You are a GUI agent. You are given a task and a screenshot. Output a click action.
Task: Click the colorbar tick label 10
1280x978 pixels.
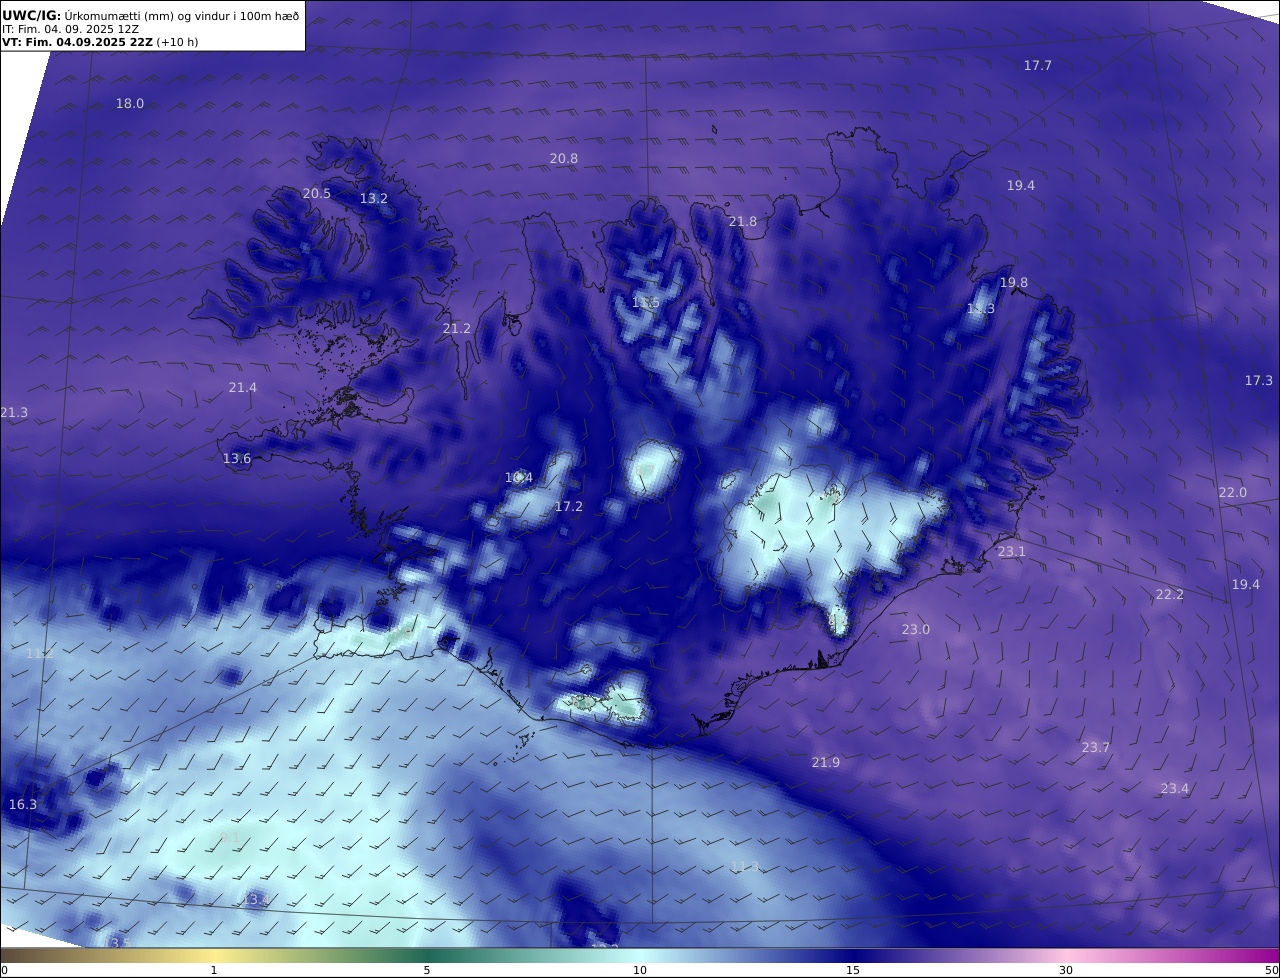640,970
